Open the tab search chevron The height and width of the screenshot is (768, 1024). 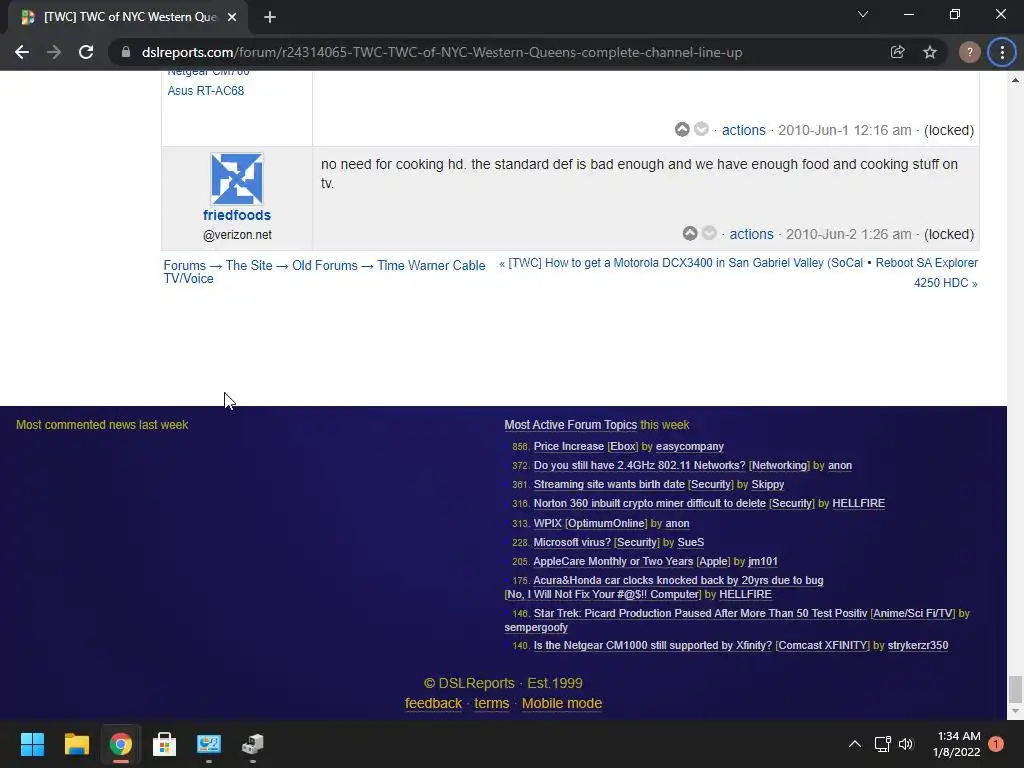(863, 14)
